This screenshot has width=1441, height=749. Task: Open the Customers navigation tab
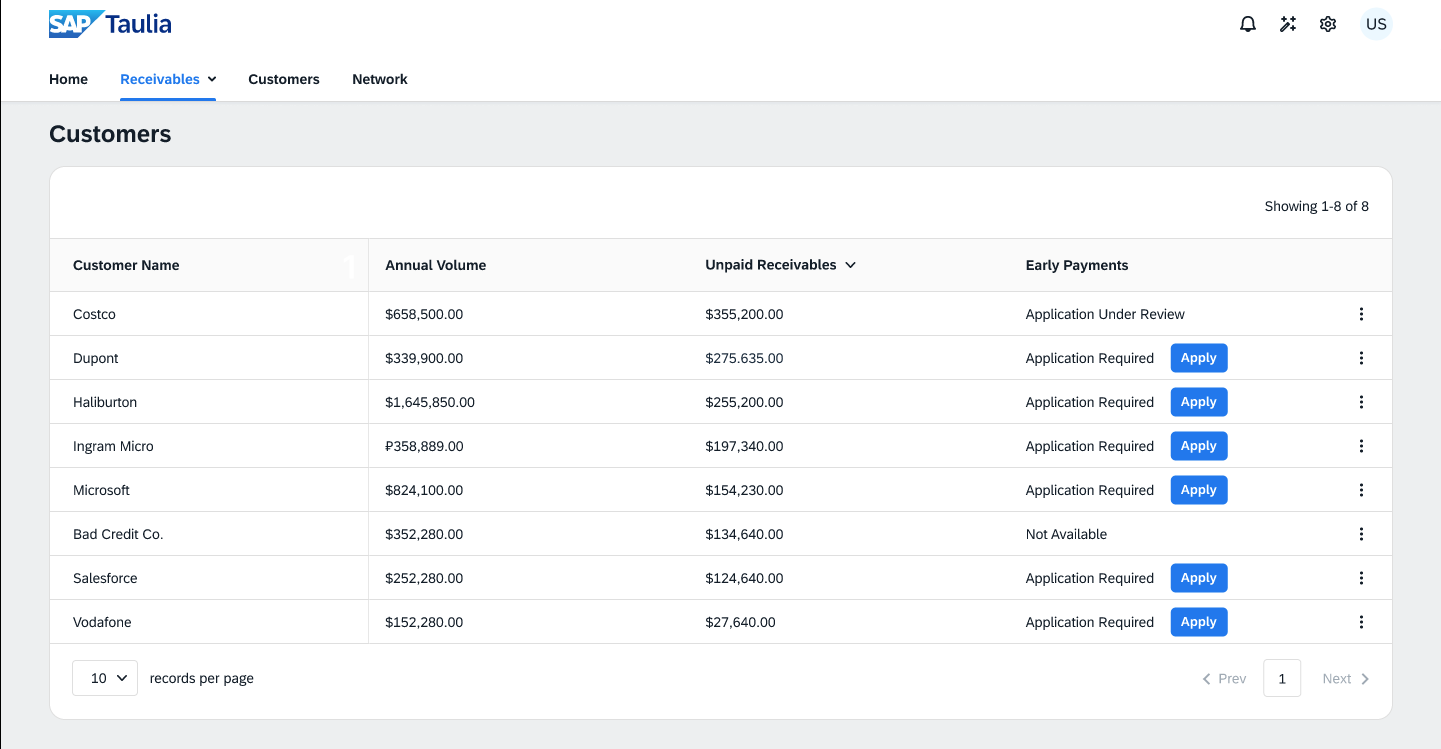pos(284,79)
